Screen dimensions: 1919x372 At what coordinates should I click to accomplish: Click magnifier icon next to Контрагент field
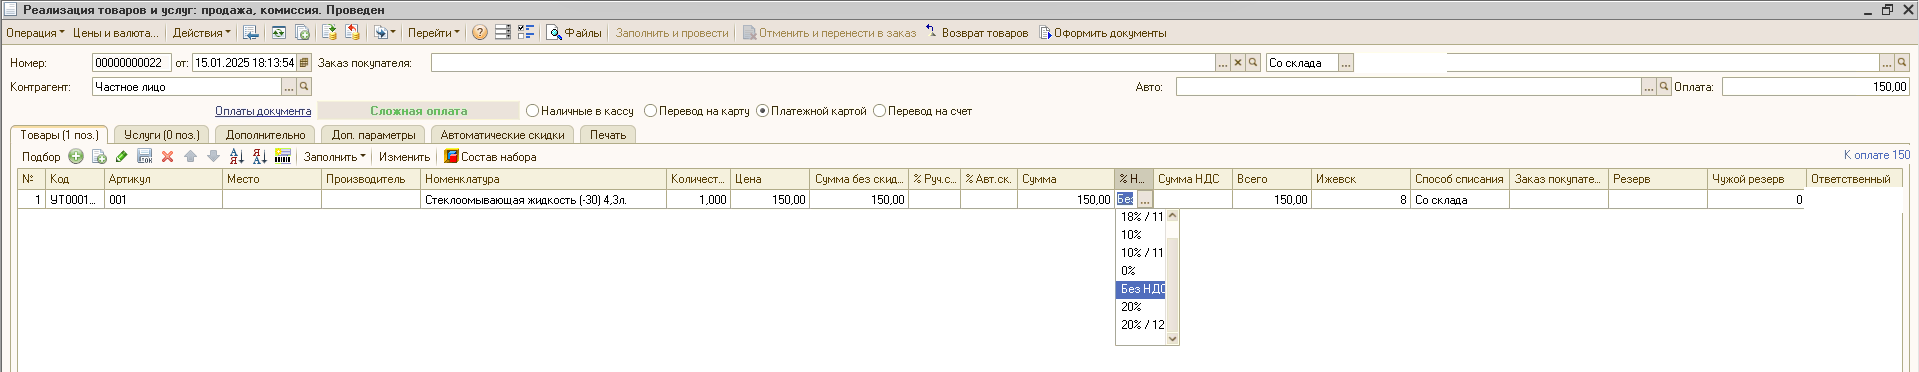tap(305, 87)
